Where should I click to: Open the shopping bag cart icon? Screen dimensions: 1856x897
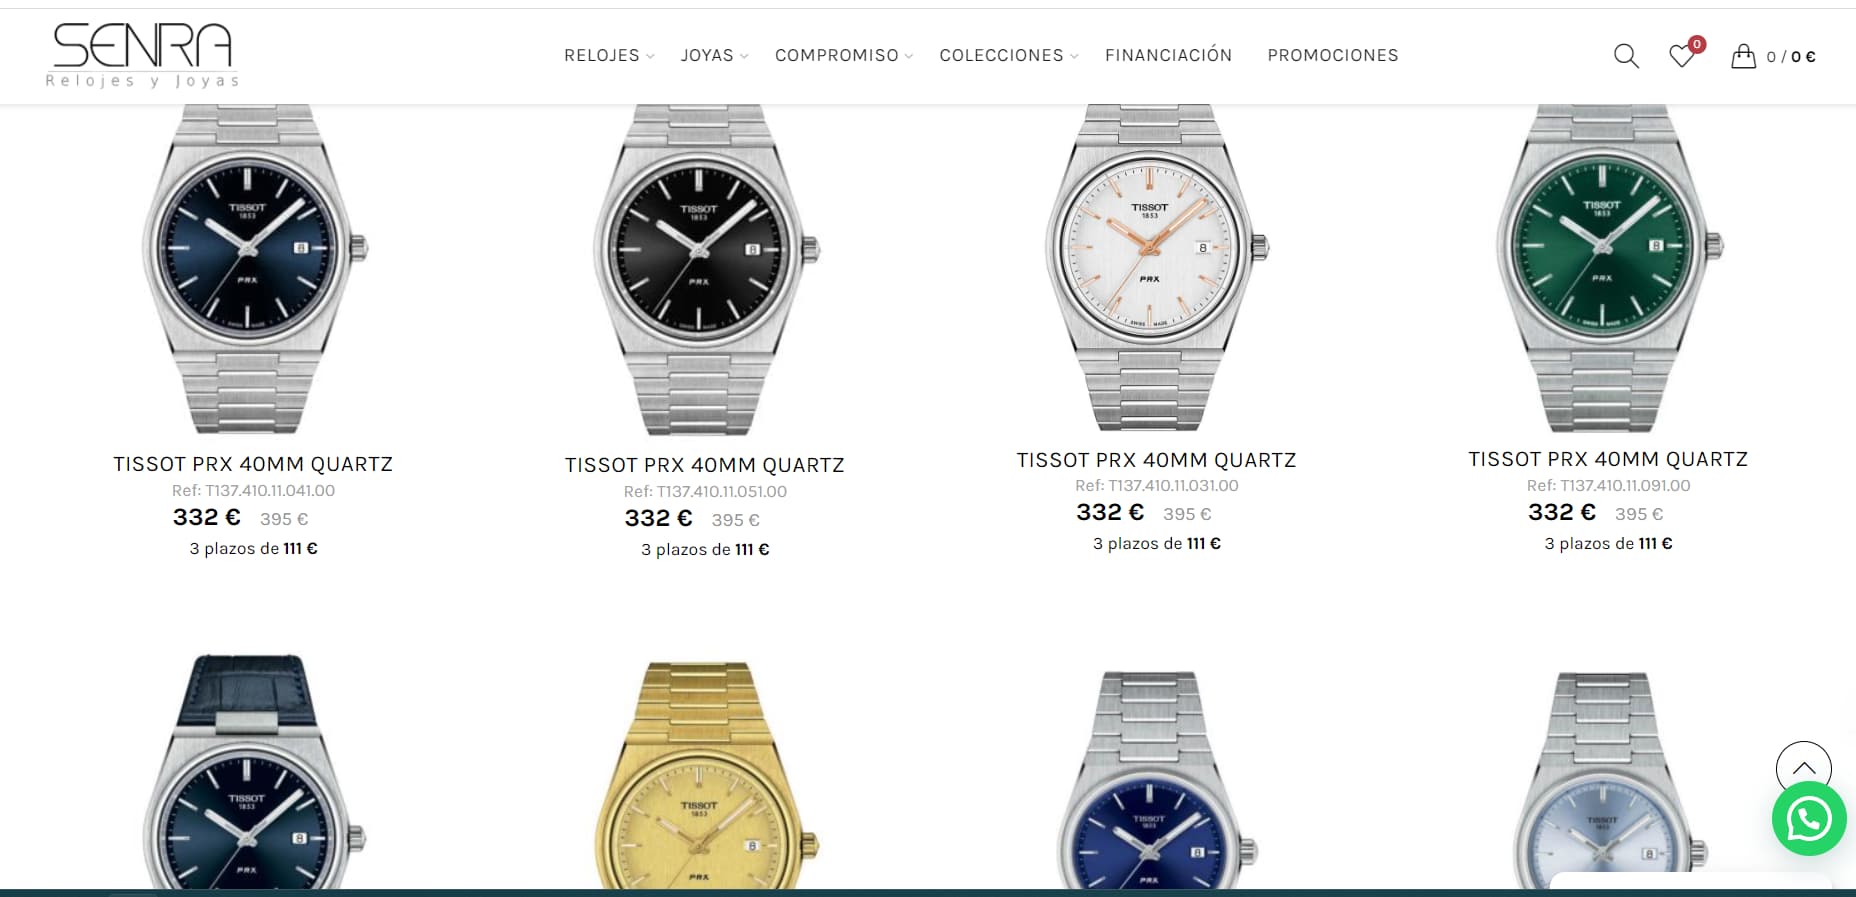click(x=1743, y=56)
